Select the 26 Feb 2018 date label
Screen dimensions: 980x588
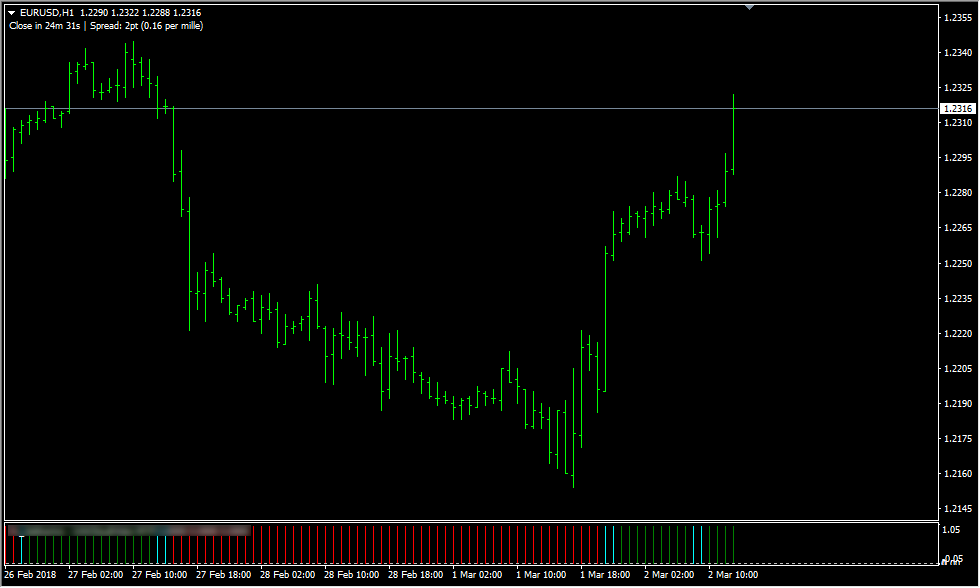[x=30, y=575]
